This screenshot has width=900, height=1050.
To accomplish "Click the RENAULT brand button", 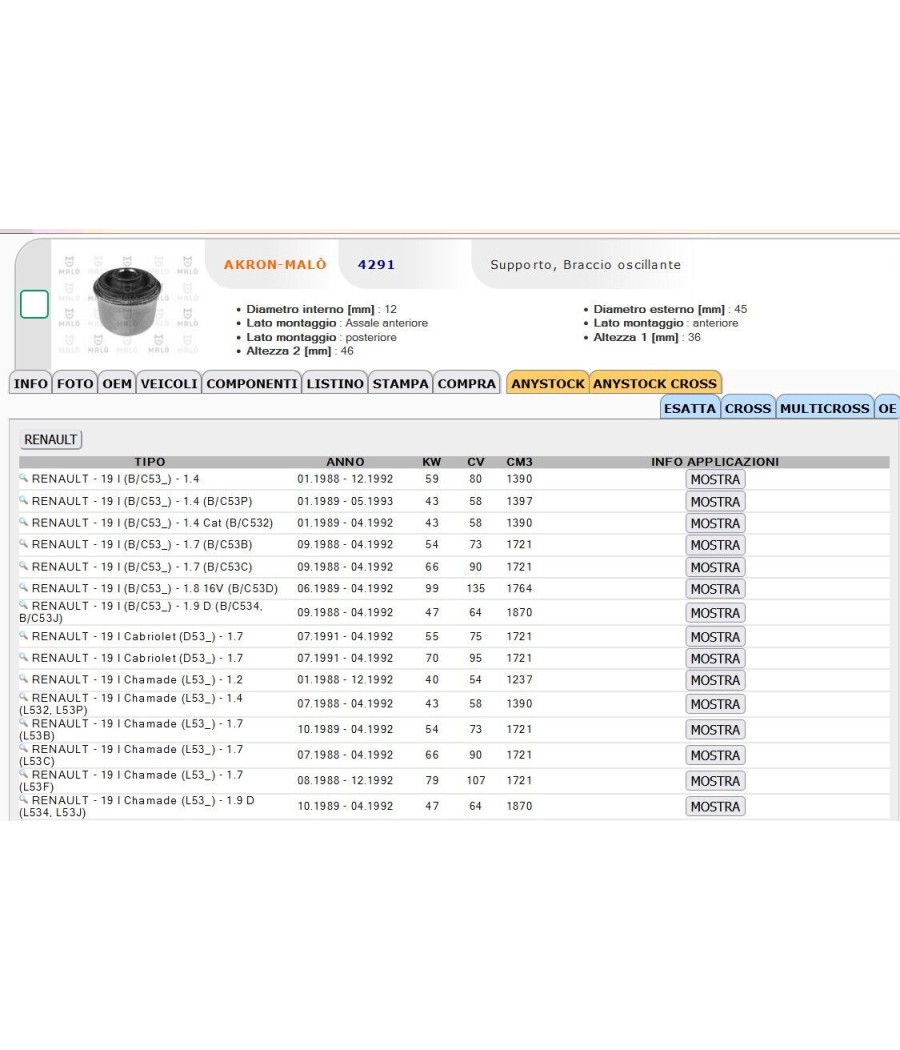I will (50, 440).
